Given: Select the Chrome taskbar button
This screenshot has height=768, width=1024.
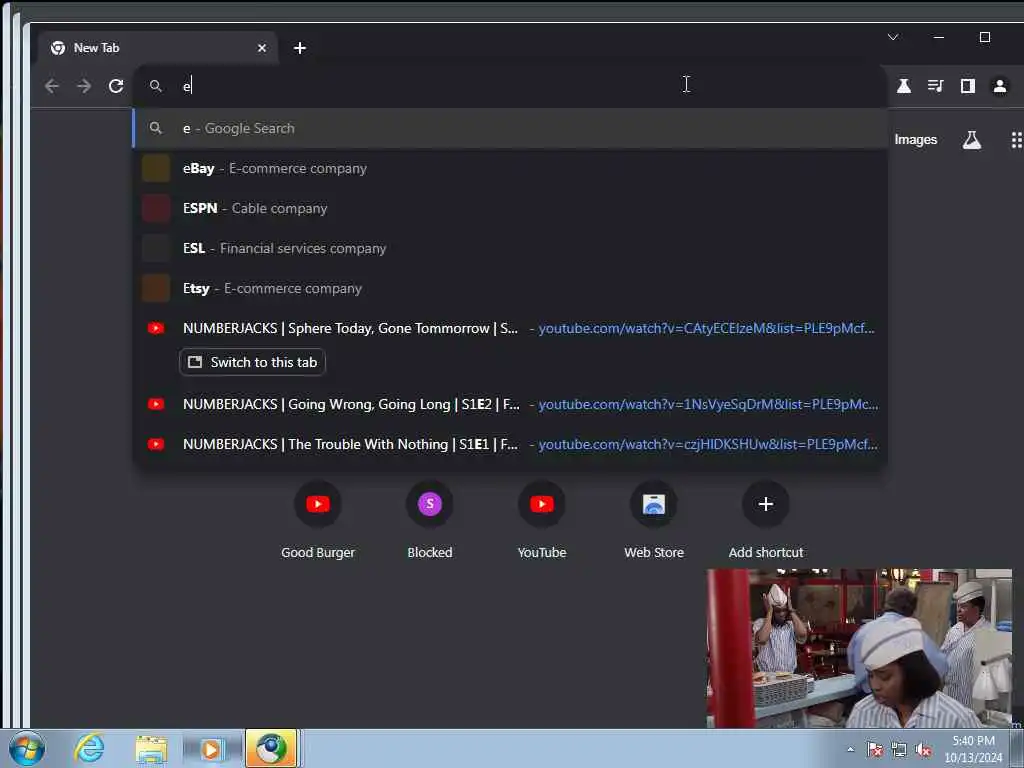Looking at the screenshot, I should point(271,748).
